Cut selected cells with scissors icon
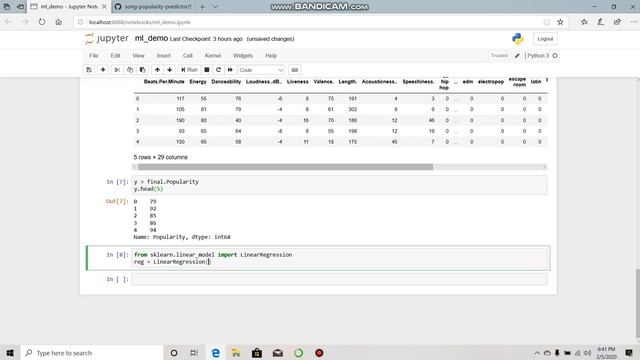 click(117, 70)
